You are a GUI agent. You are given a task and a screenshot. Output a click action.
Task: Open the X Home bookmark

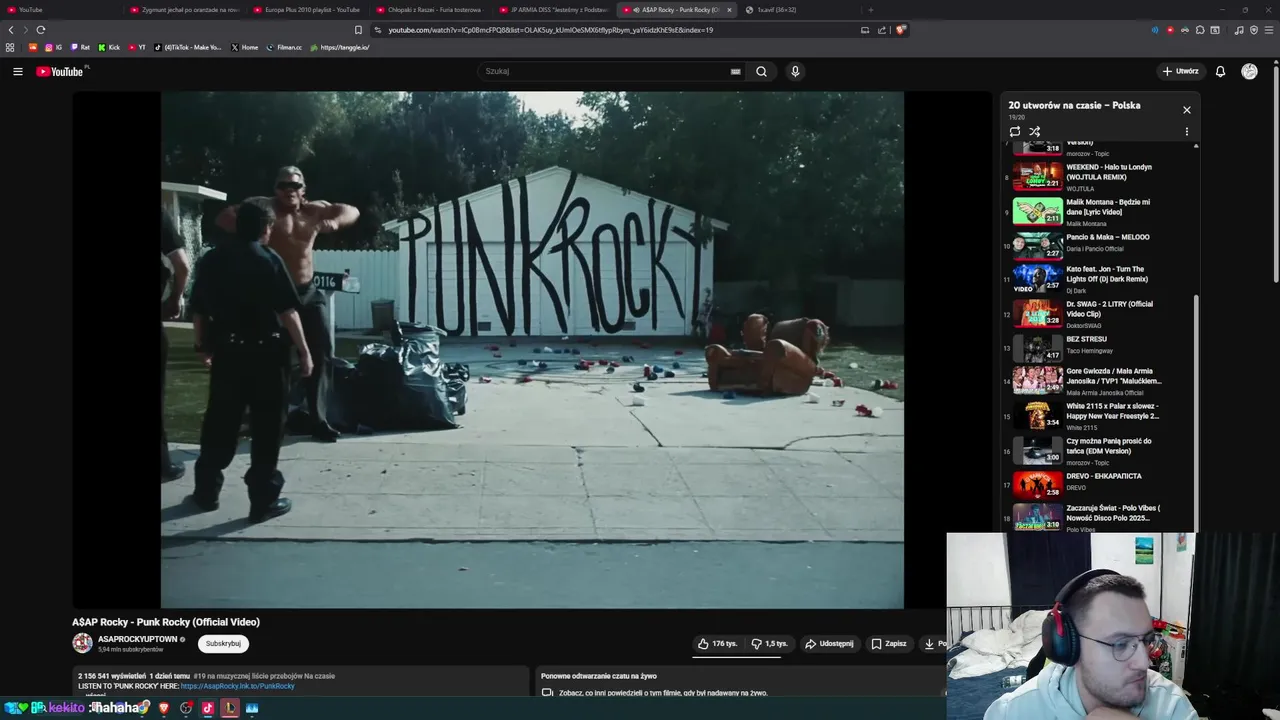pyautogui.click(x=244, y=47)
